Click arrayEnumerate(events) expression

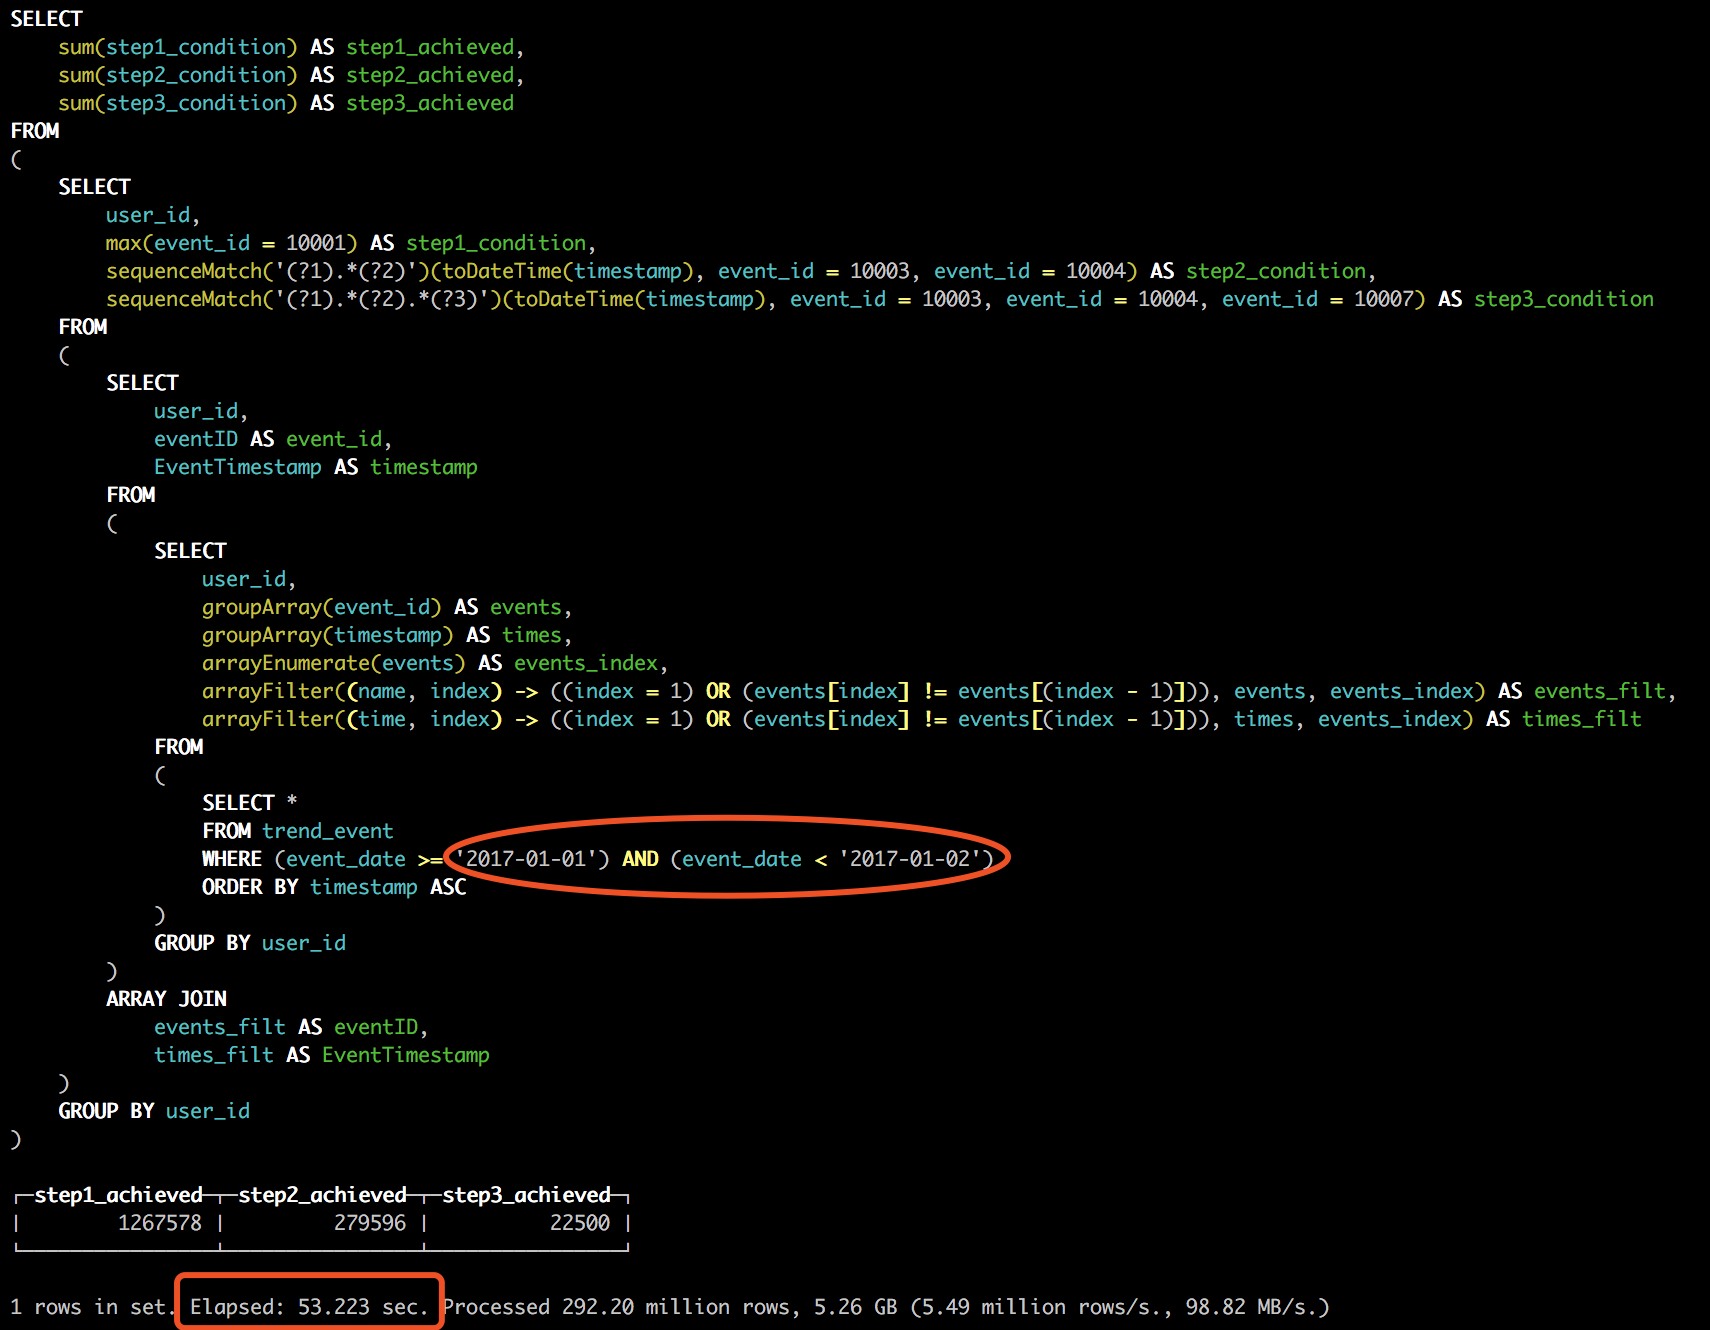pyautogui.click(x=333, y=663)
